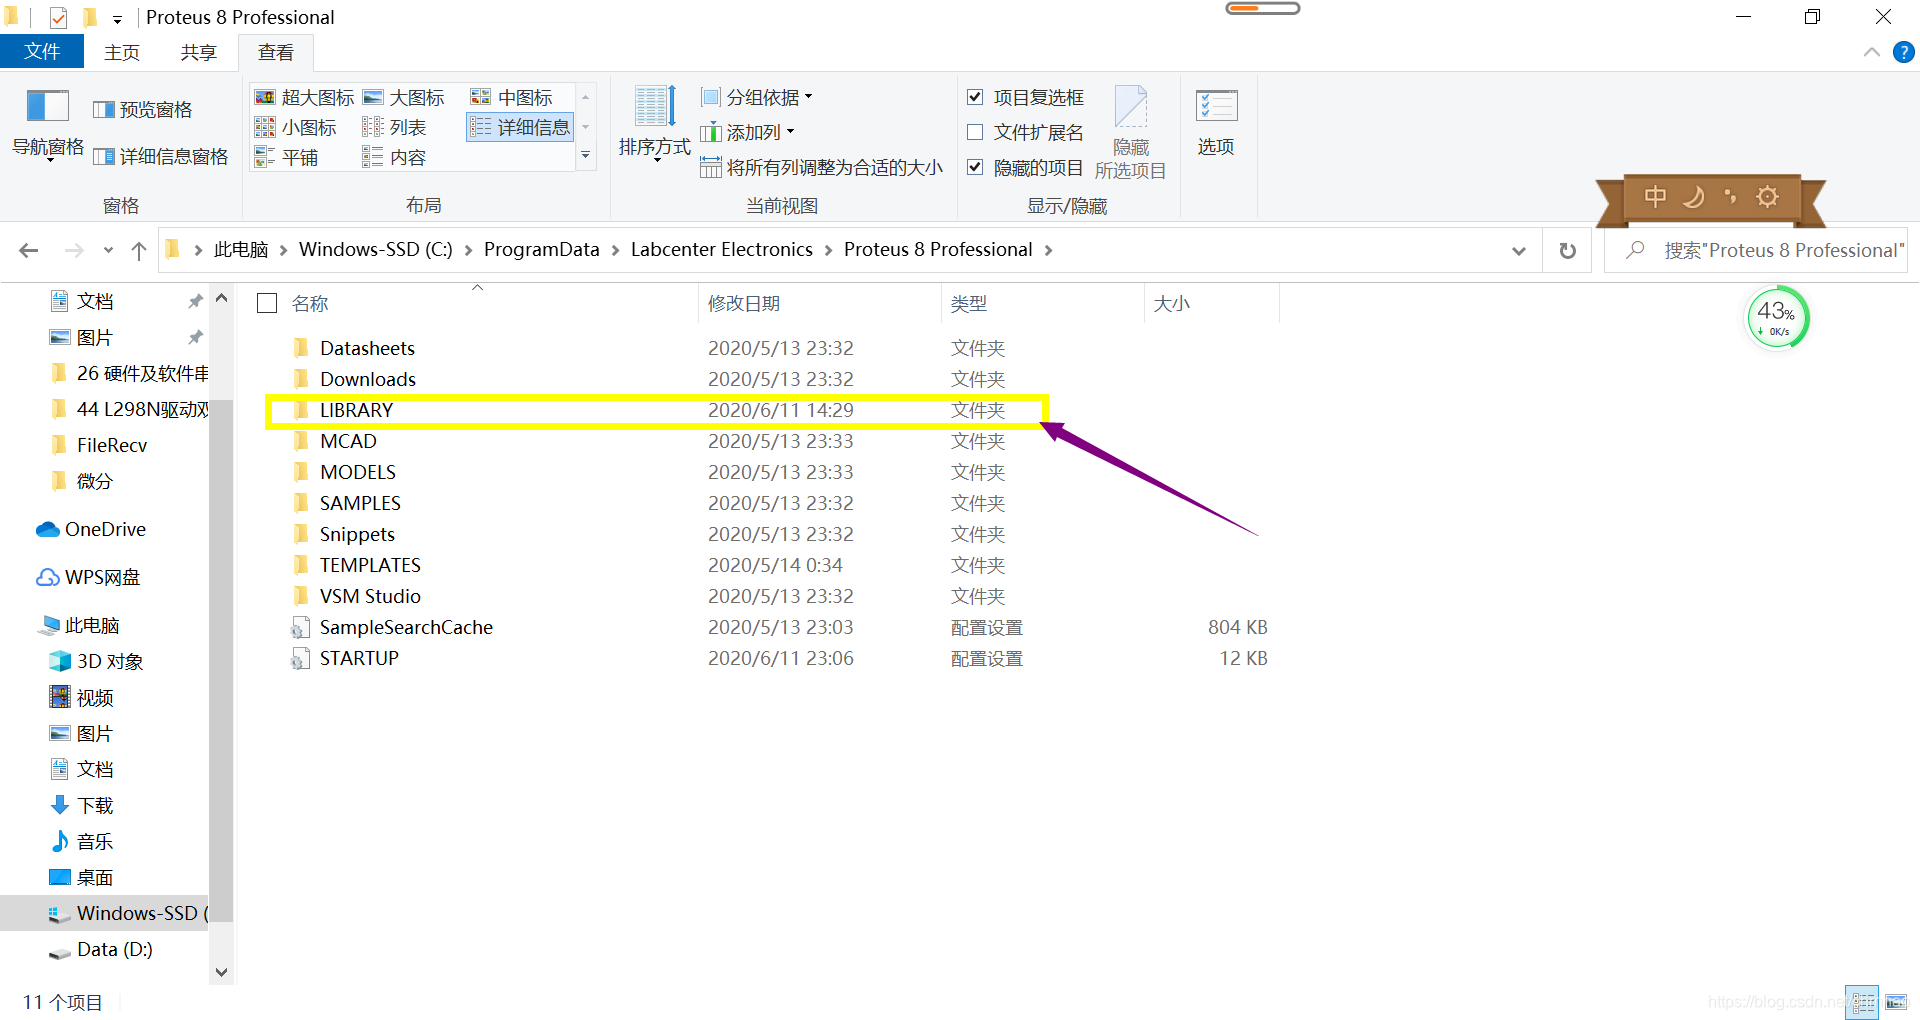Click Hide selected items (隐藏所选项目)
This screenshot has height=1020, width=1920.
pyautogui.click(x=1131, y=133)
